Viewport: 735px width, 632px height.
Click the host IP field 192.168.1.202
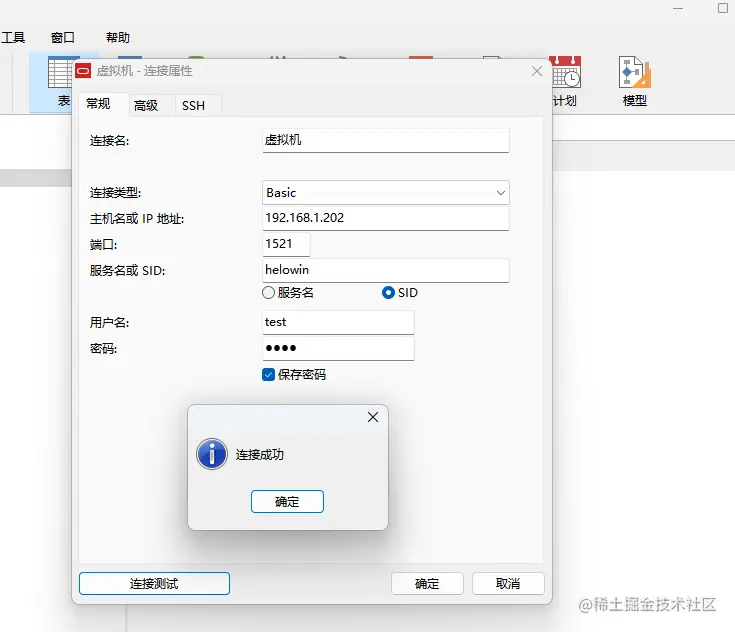tap(385, 218)
